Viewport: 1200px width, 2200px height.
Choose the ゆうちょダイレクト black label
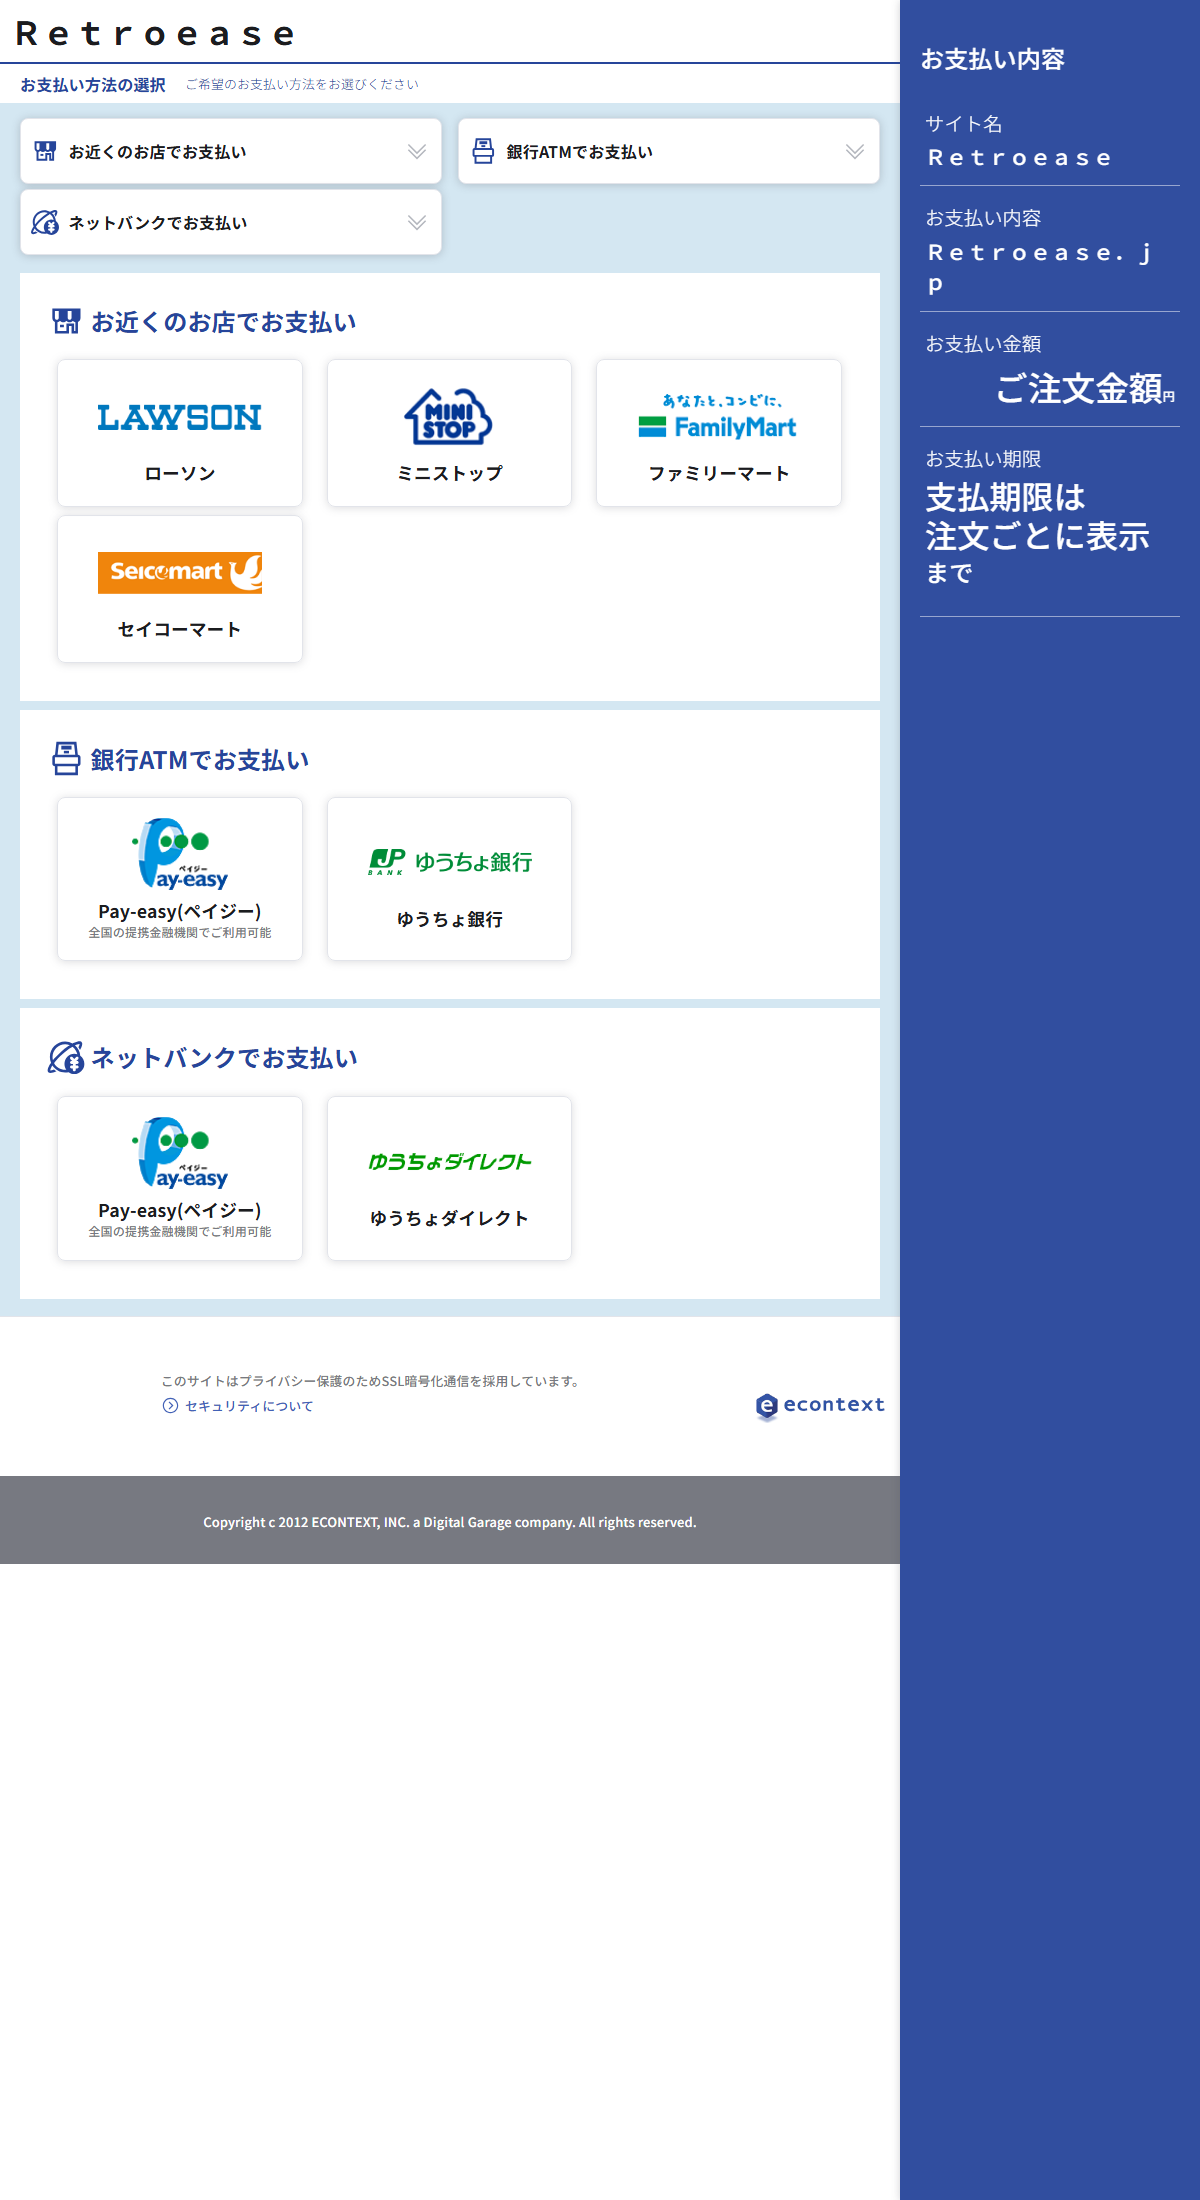coord(449,1218)
